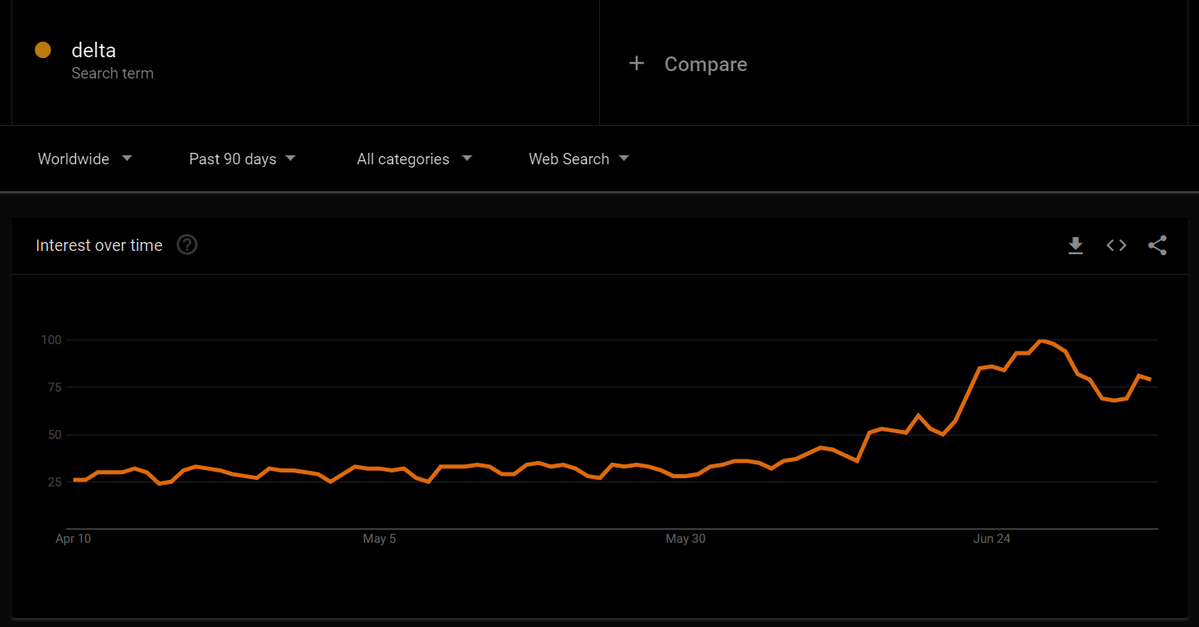Click the orange delta color dot
1199x627 pixels.
coord(43,50)
